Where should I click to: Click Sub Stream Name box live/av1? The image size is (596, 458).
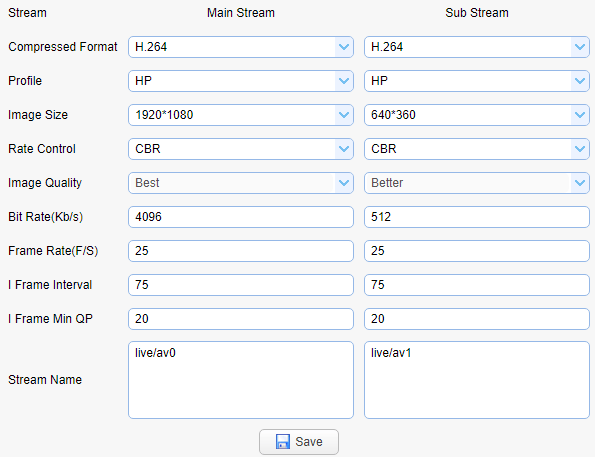click(x=477, y=380)
